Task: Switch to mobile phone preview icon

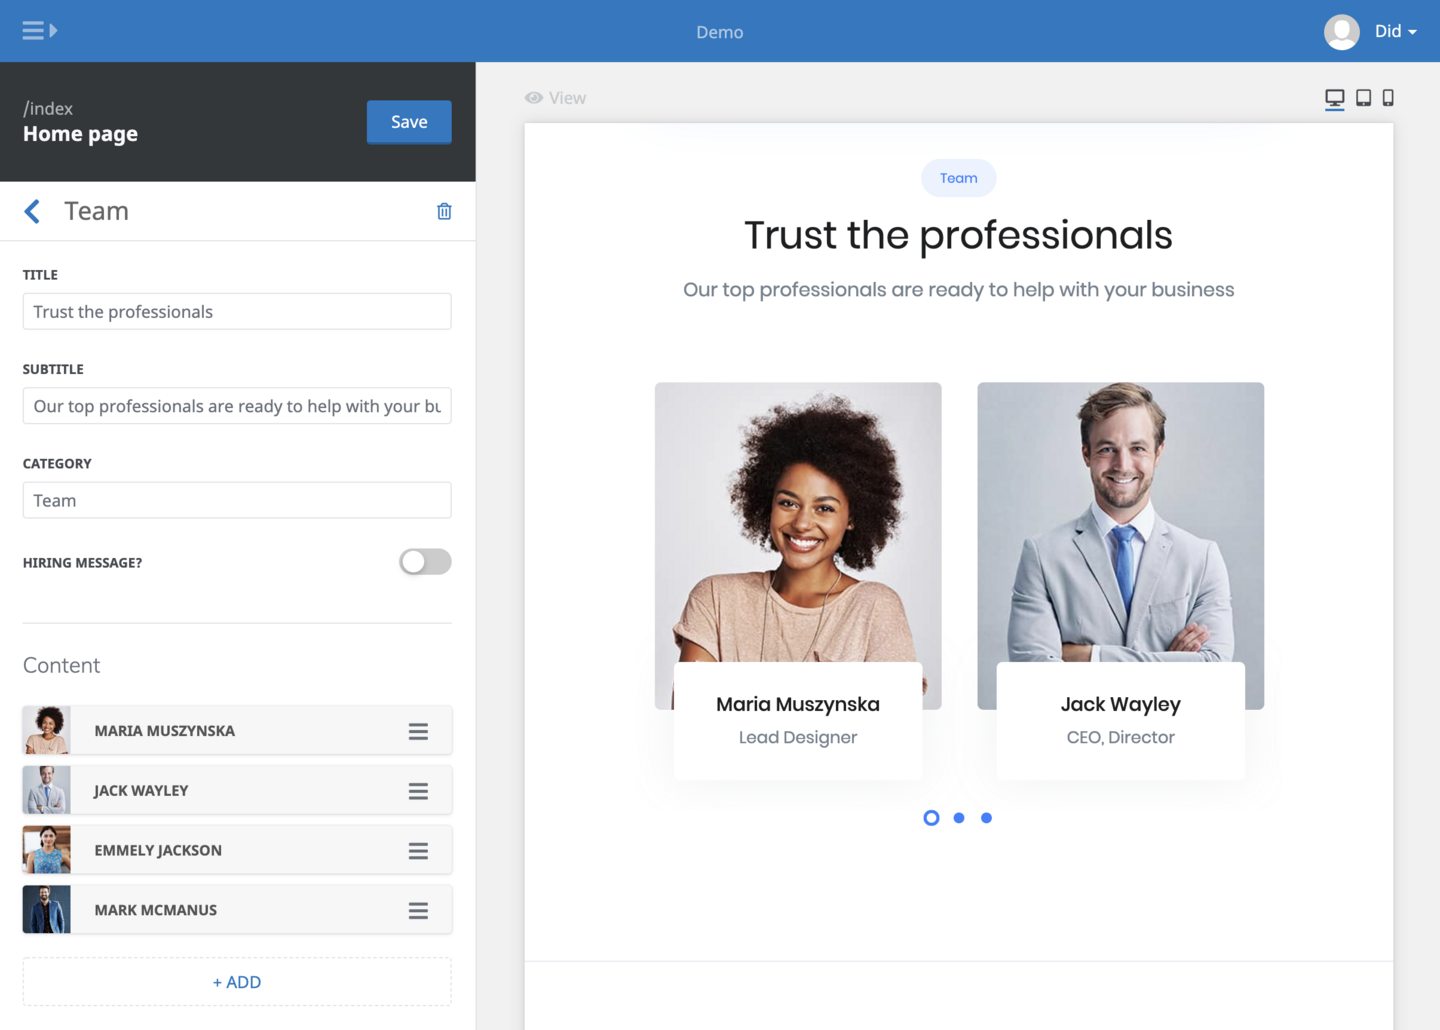Action: point(1388,98)
